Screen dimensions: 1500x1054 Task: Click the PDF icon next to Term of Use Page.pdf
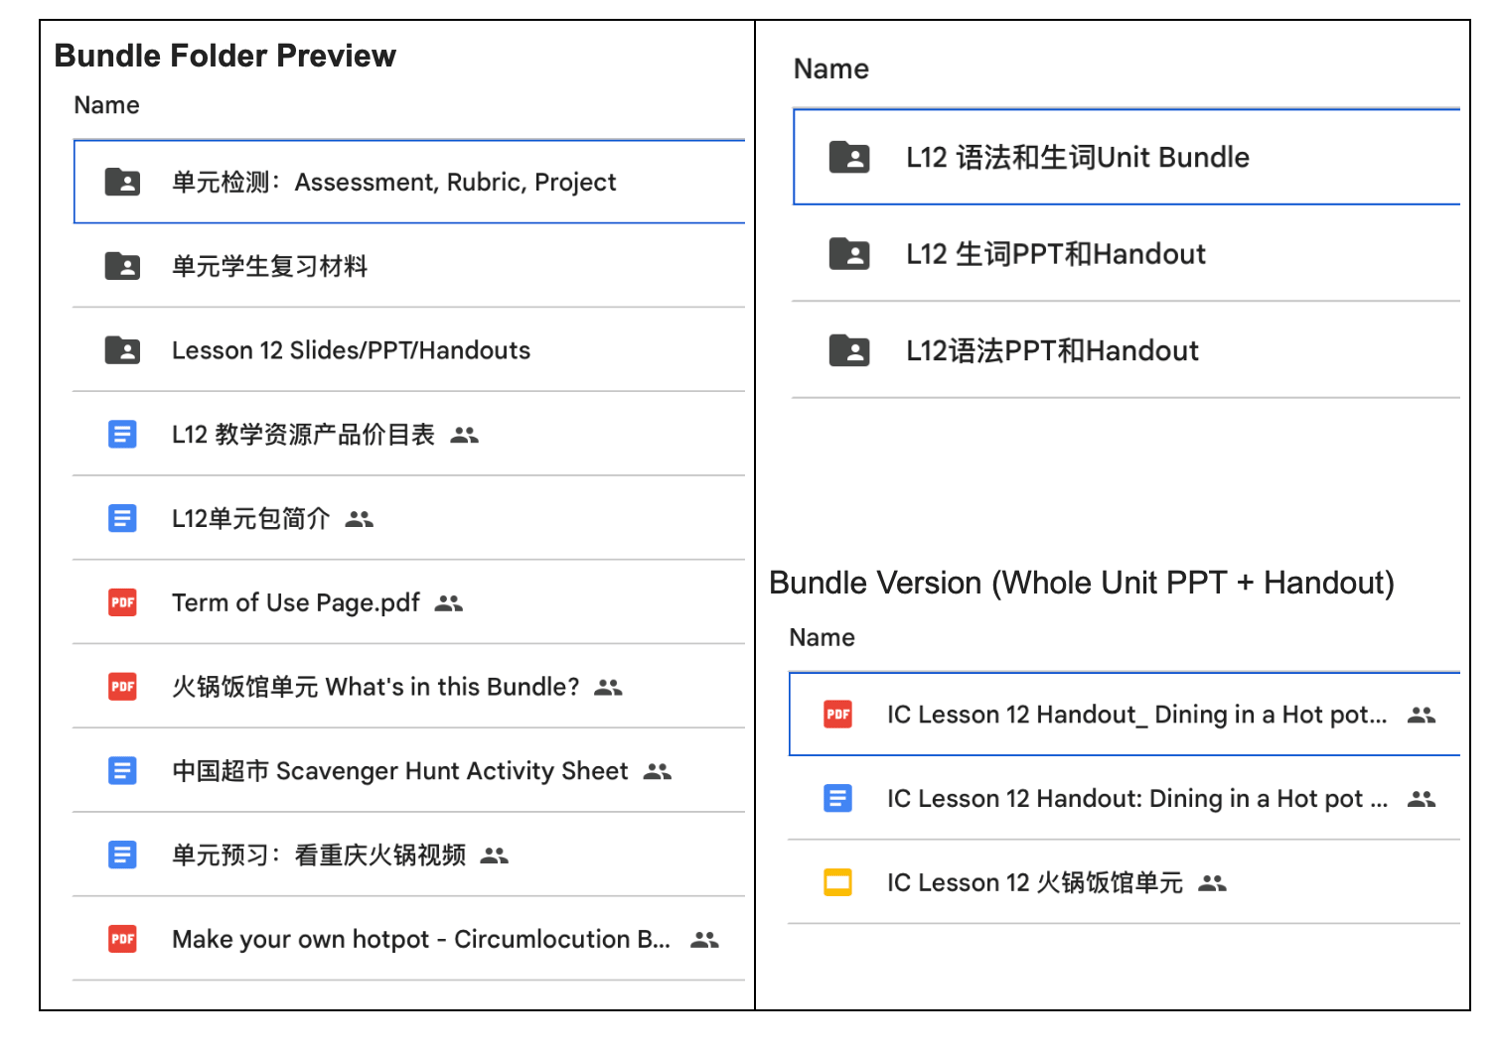[x=122, y=603]
